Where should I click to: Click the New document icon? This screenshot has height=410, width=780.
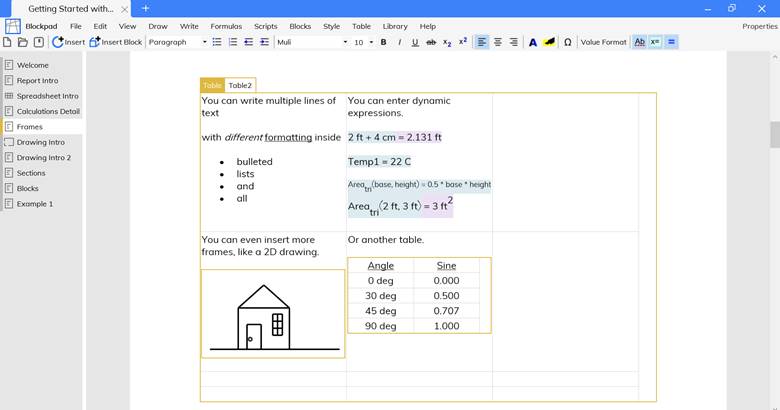coord(7,42)
